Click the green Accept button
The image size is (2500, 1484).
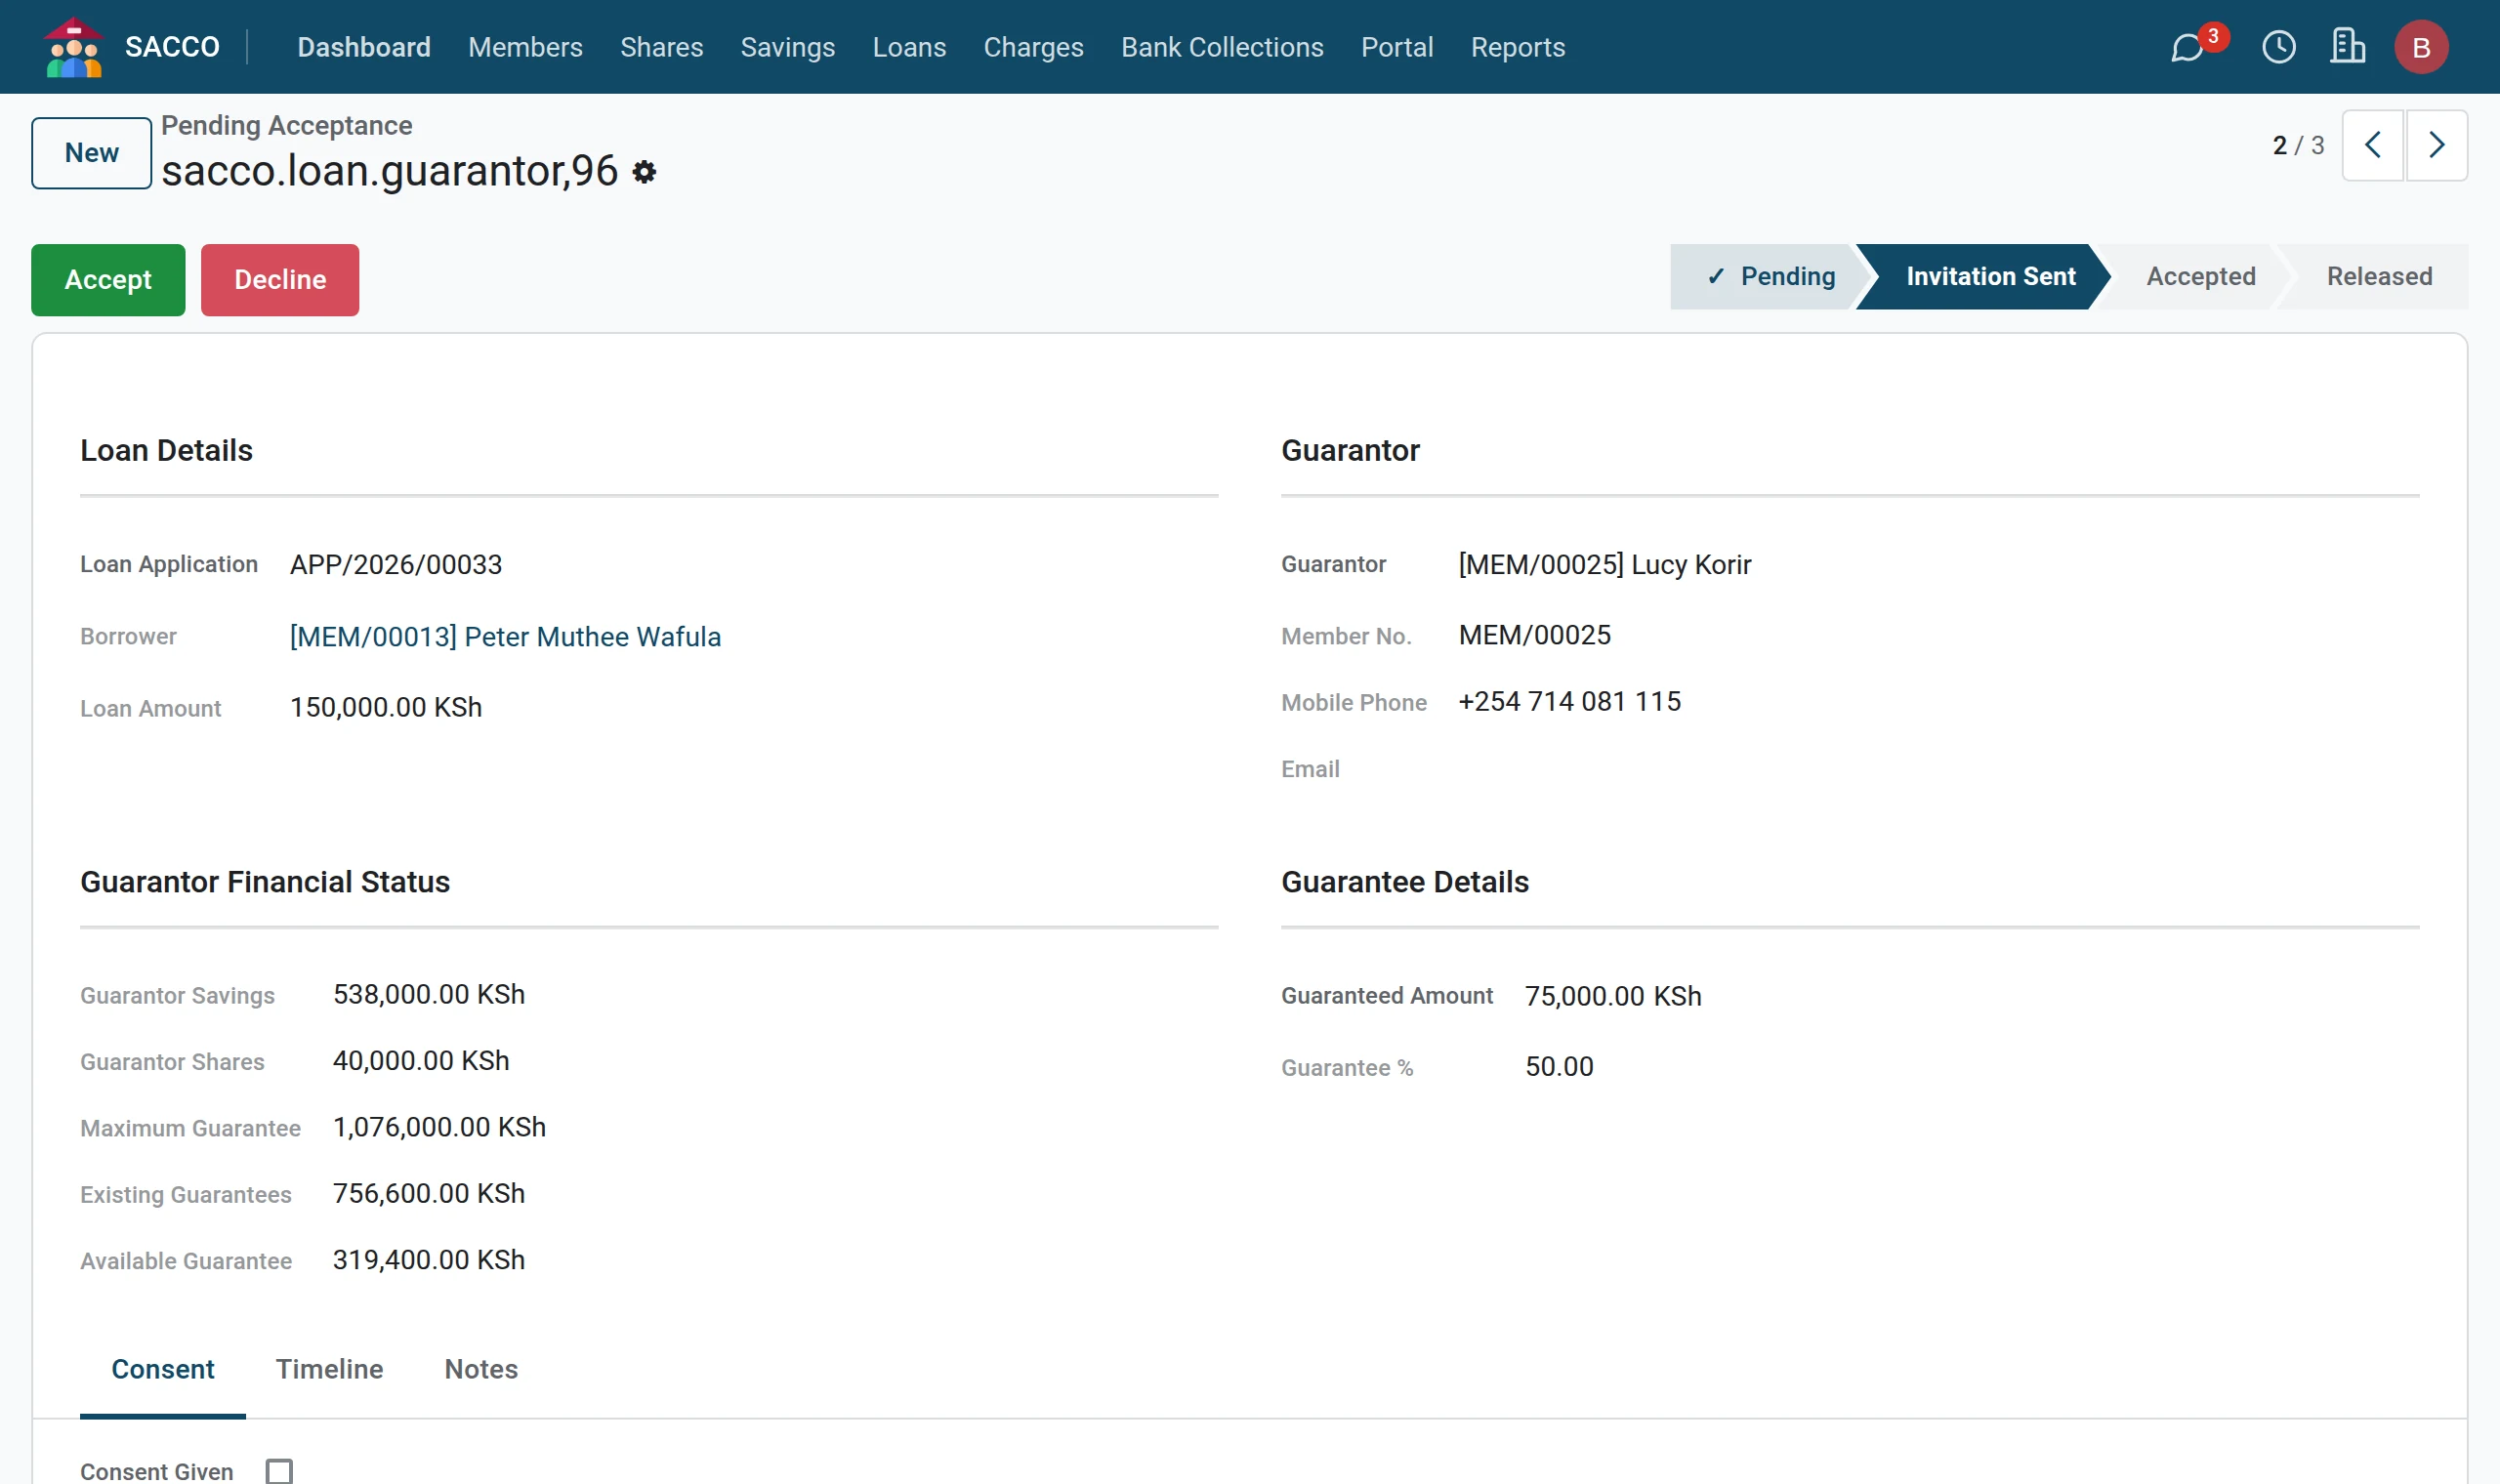pos(108,280)
